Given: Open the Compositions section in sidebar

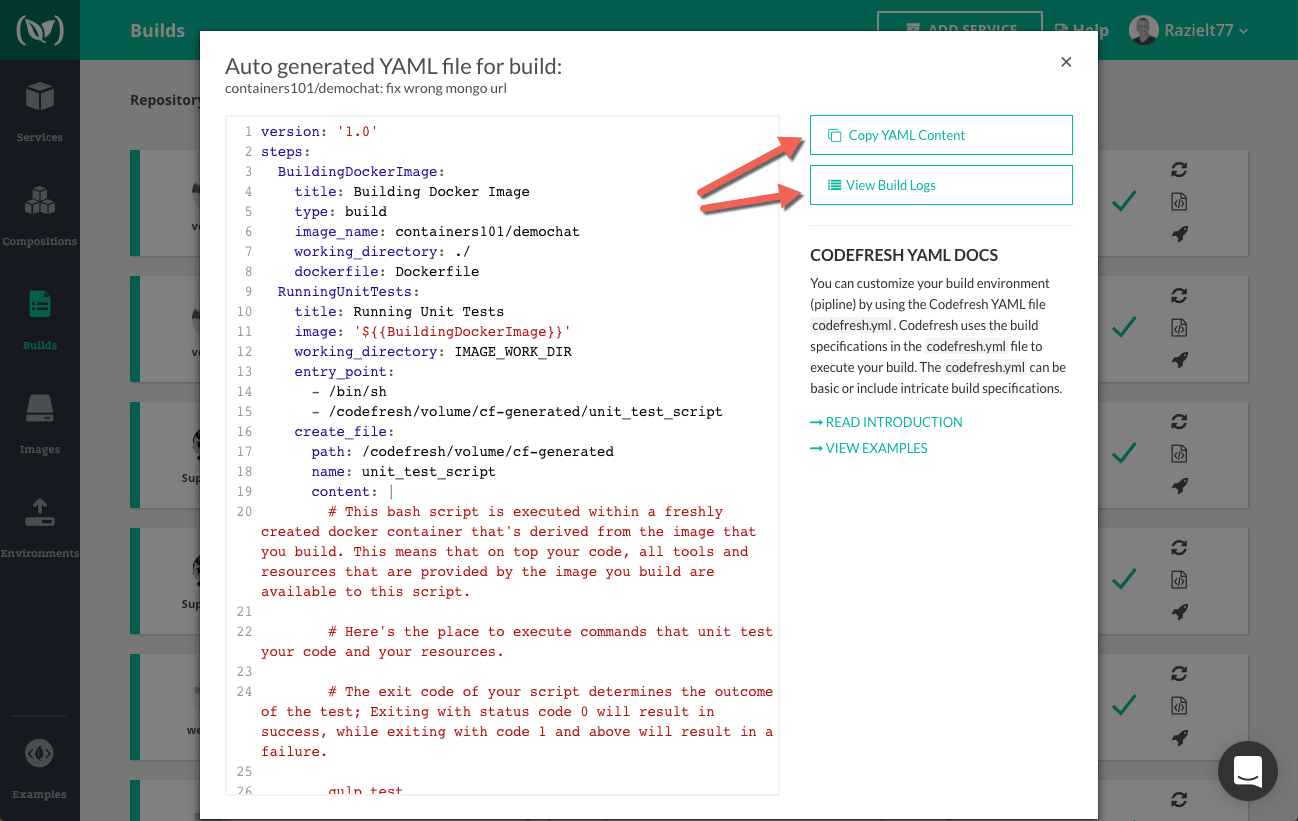Looking at the screenshot, I should (x=39, y=216).
